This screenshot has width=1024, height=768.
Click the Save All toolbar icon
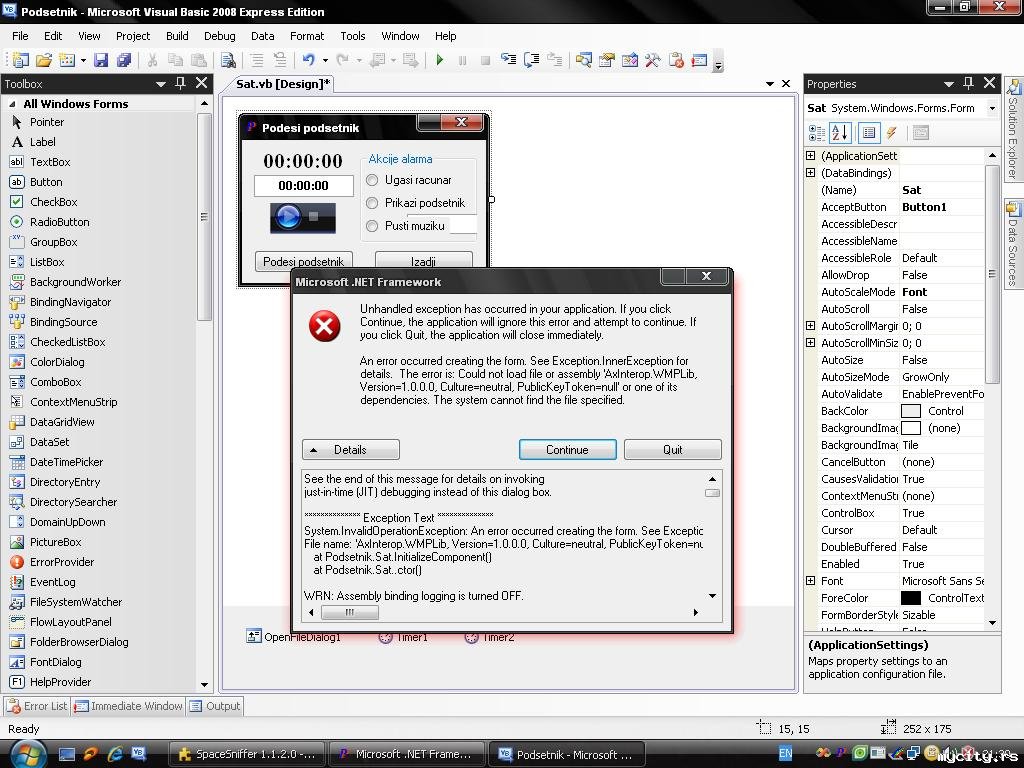point(123,60)
